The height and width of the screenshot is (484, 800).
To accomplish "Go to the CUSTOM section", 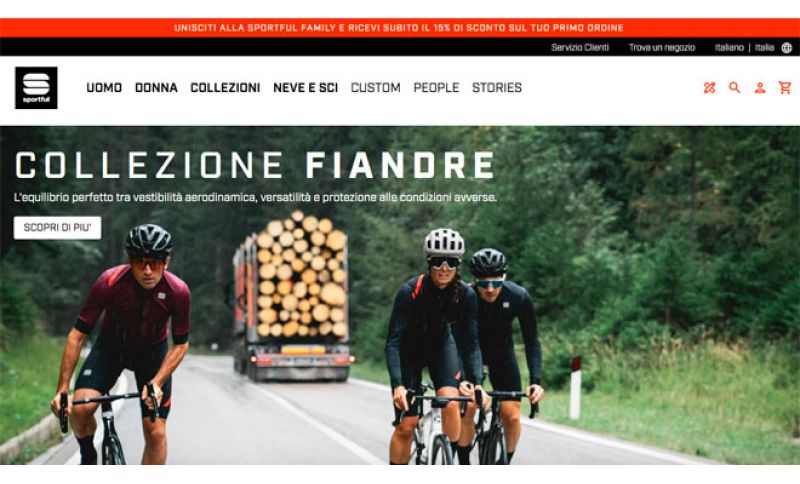I will (x=376, y=88).
